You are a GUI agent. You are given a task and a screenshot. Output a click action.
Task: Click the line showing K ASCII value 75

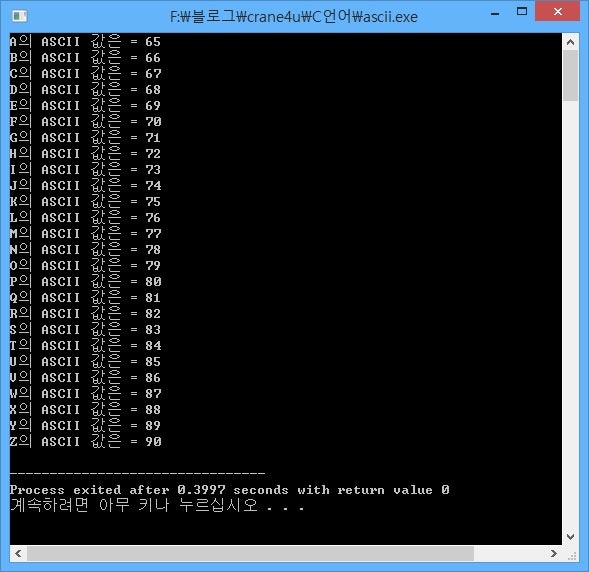pos(86,201)
